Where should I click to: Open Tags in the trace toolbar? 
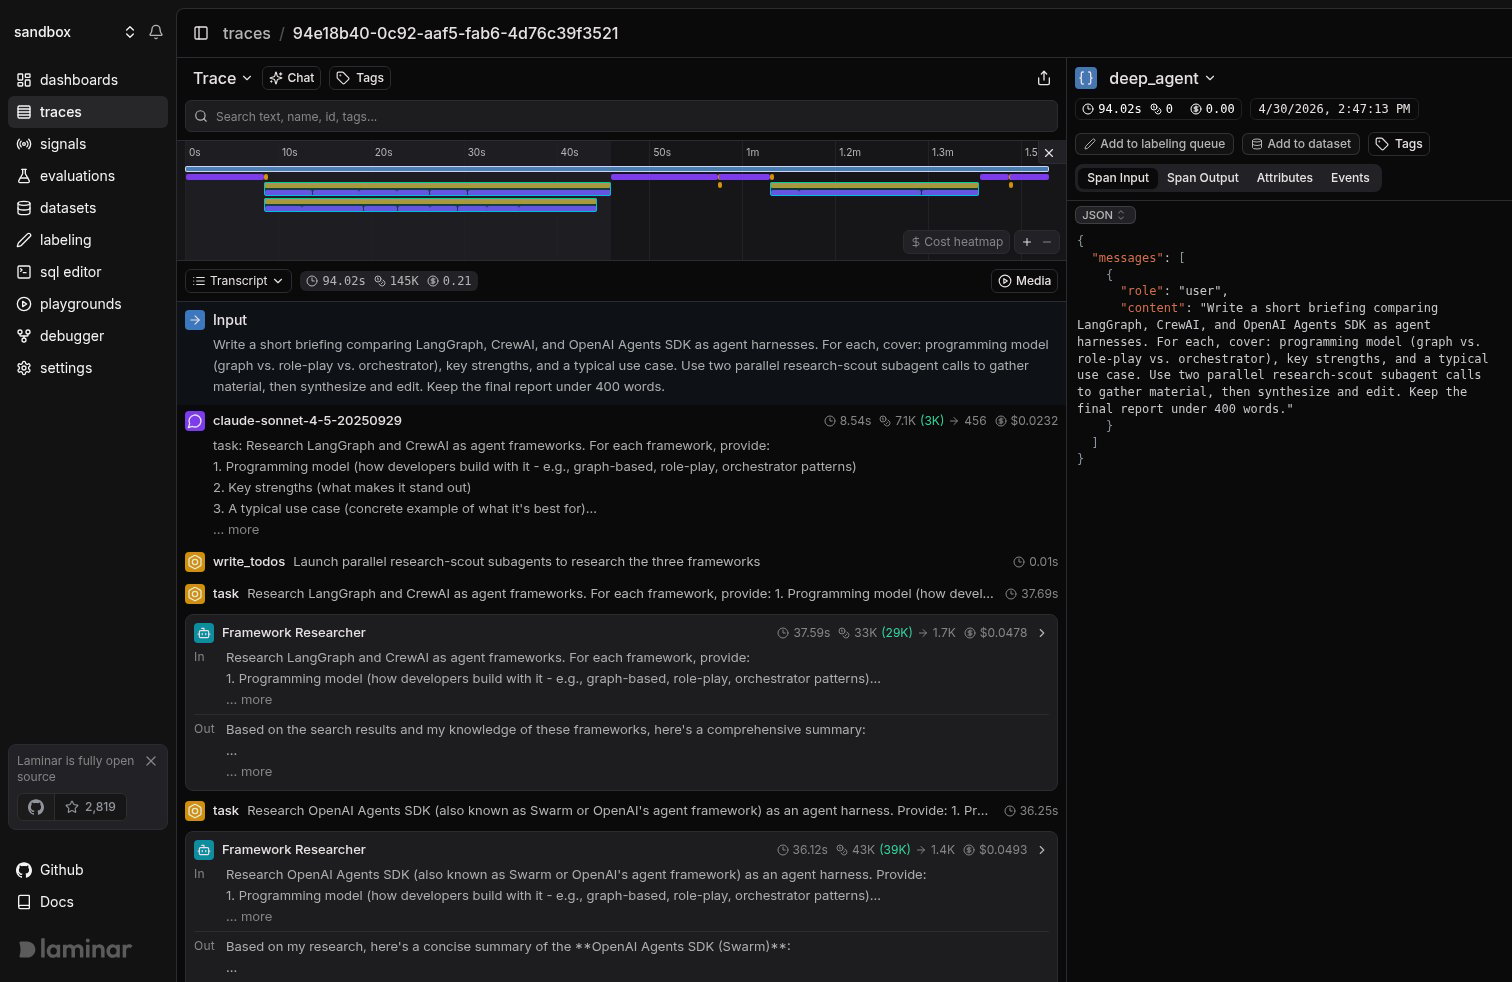click(360, 78)
